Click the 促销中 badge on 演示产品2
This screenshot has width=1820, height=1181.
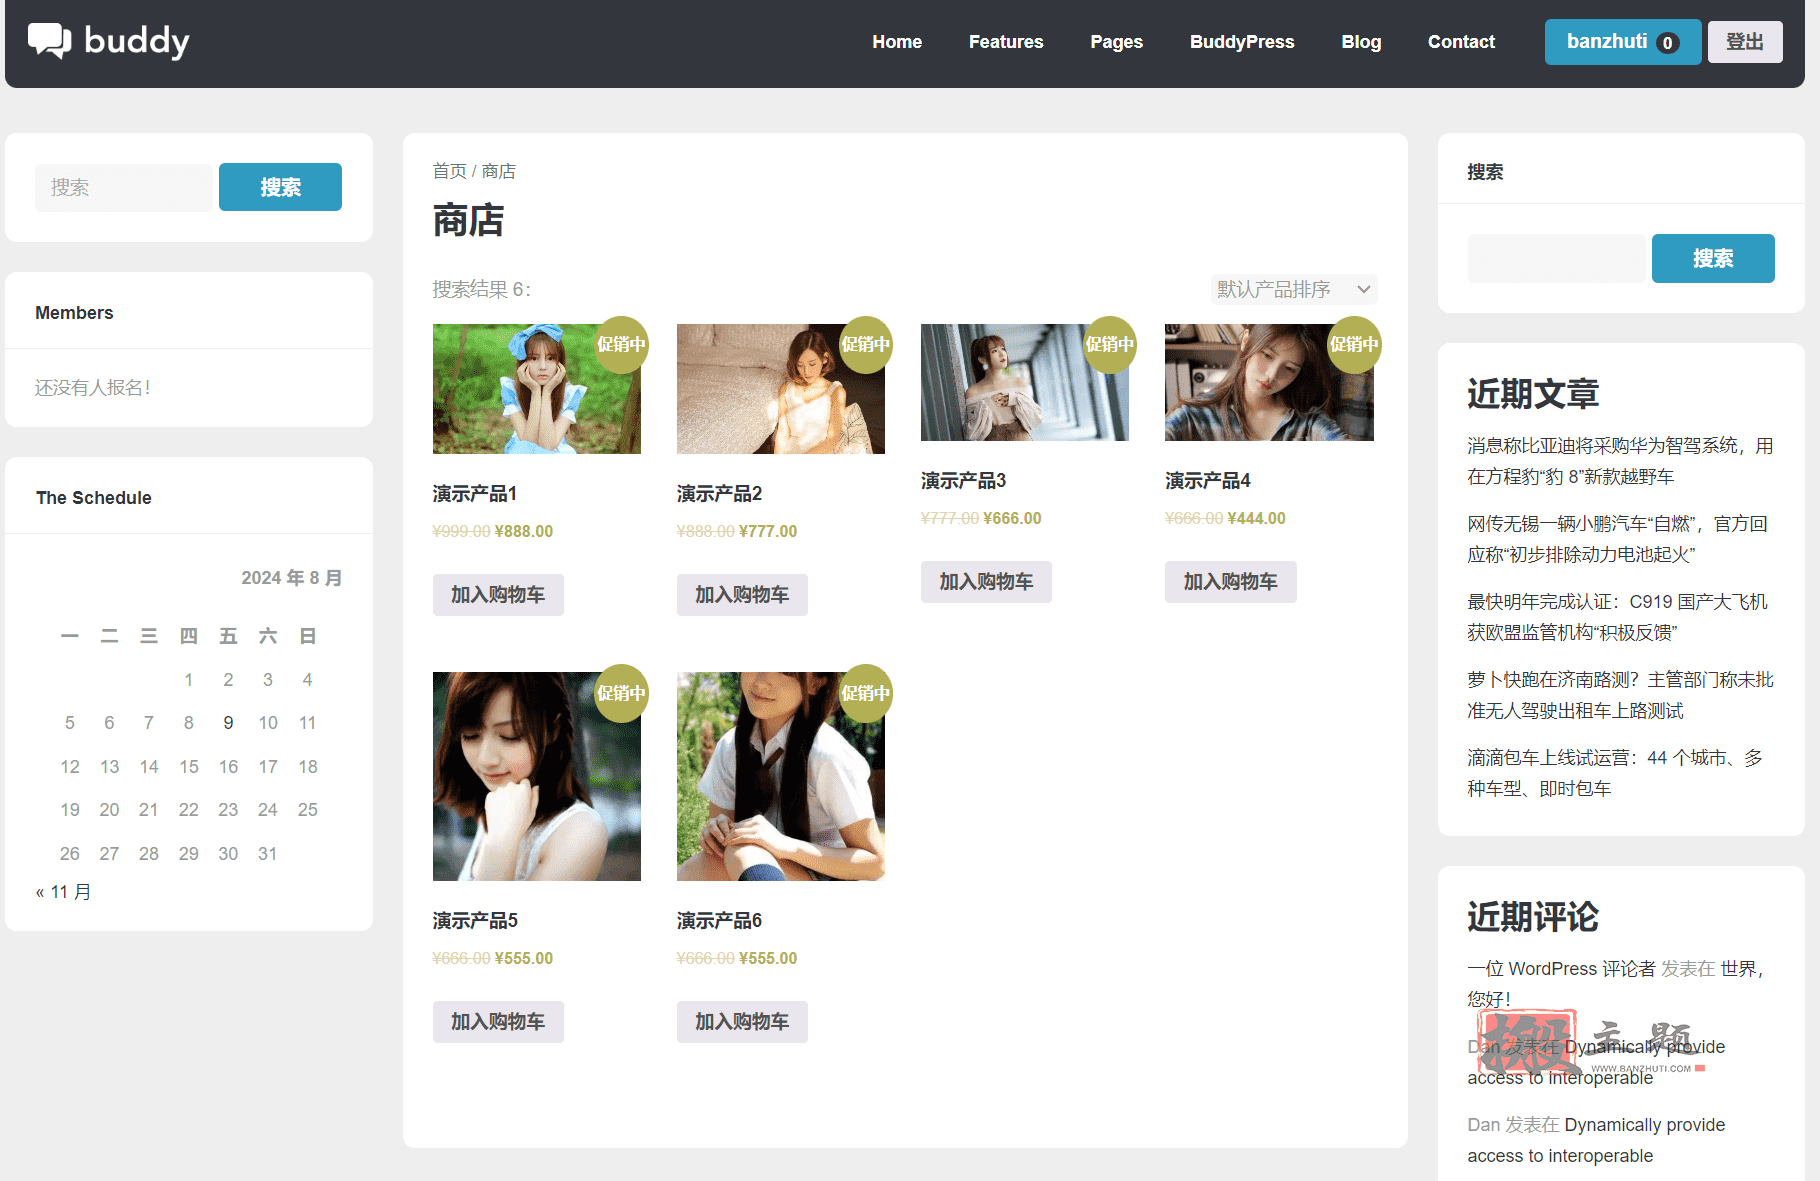point(865,344)
